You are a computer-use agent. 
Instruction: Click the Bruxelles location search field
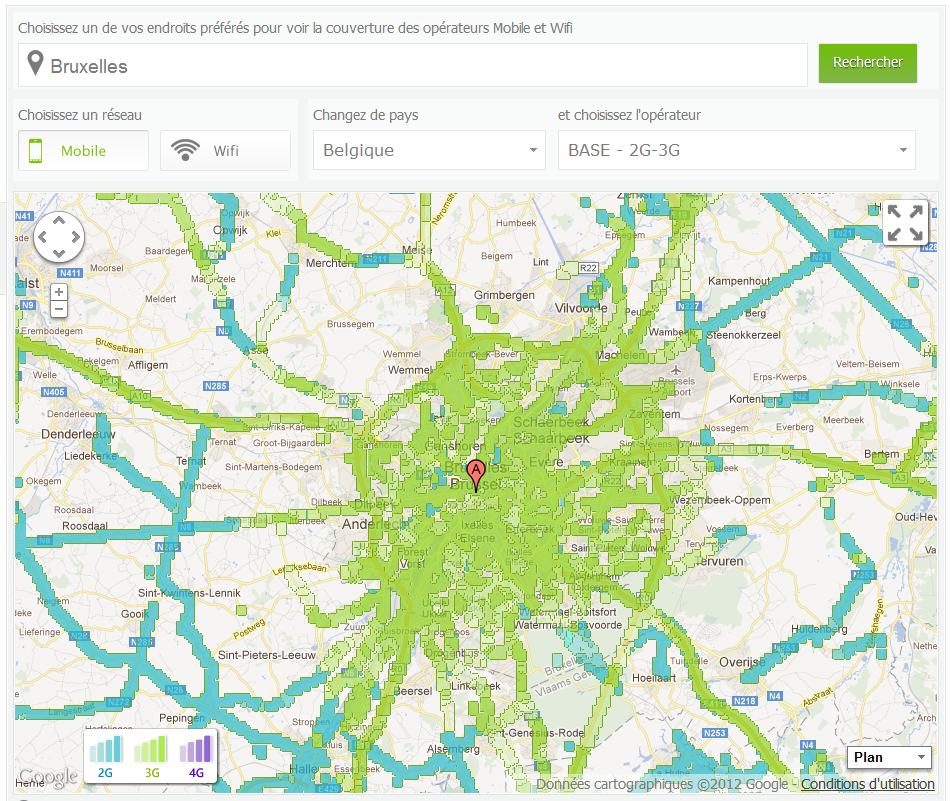click(413, 65)
